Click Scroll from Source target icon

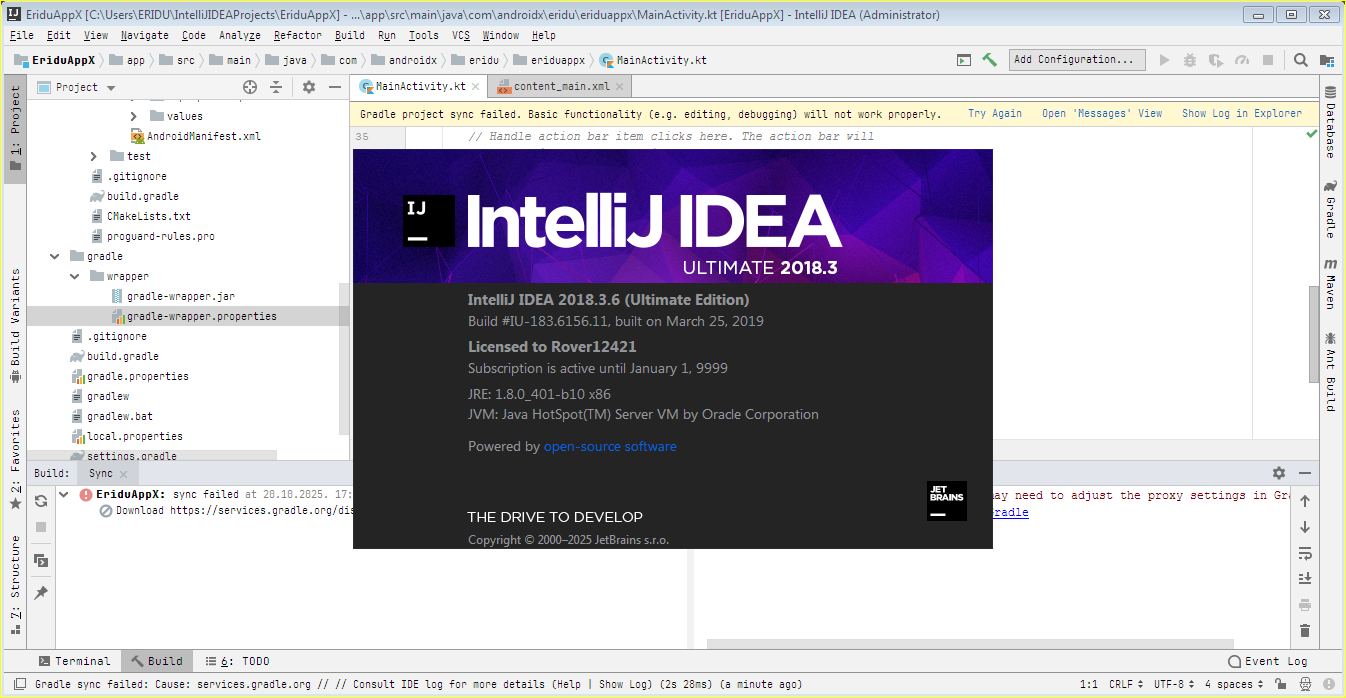coord(250,88)
